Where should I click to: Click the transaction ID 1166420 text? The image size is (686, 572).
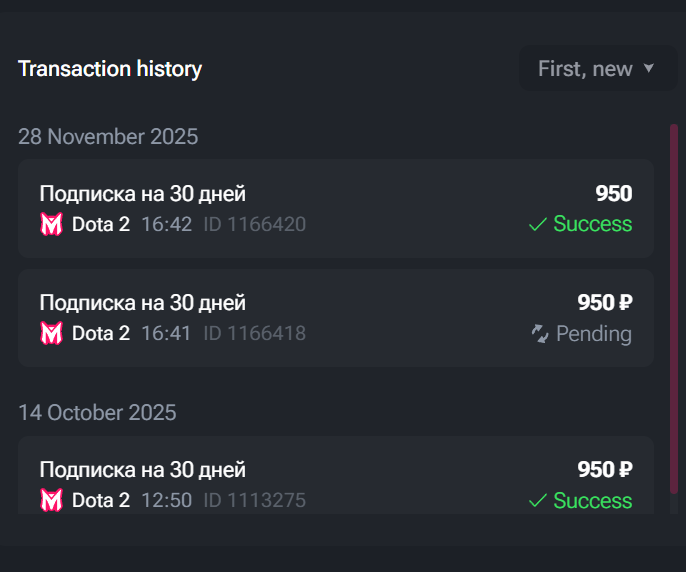[255, 225]
